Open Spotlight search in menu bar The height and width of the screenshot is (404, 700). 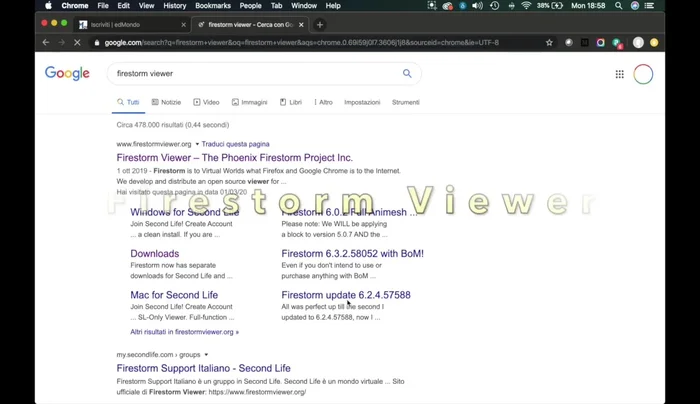point(618,6)
